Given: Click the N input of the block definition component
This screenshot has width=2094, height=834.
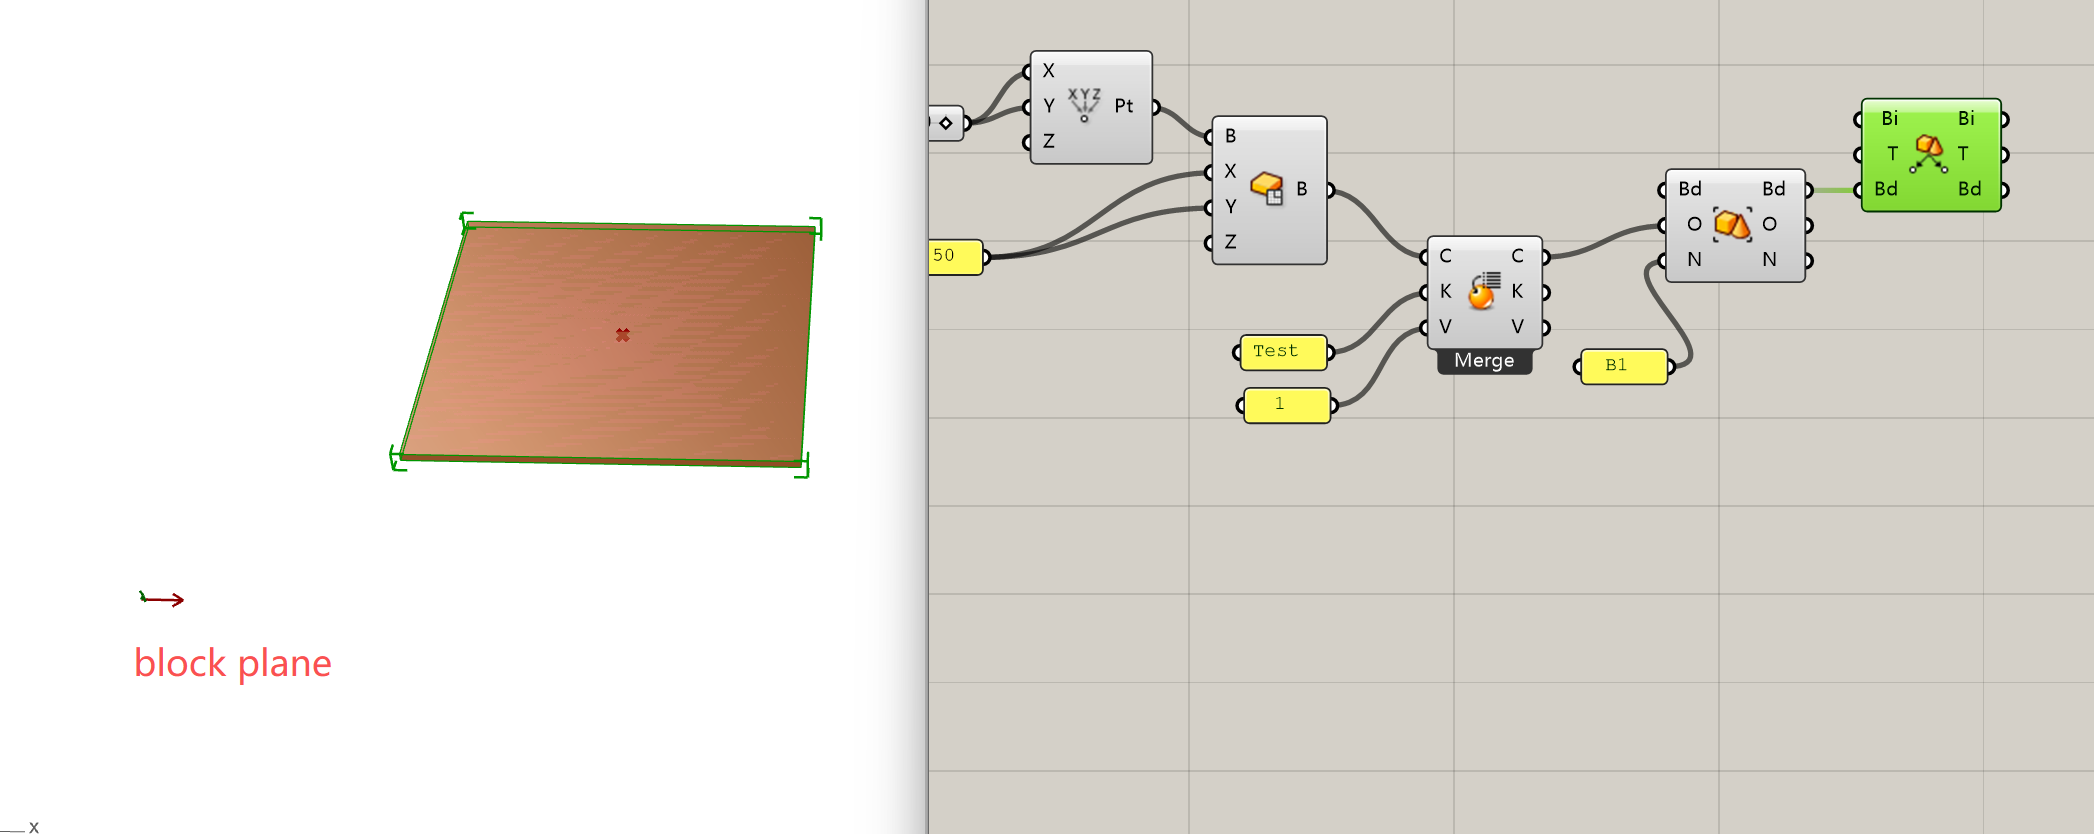Looking at the screenshot, I should 1694,260.
